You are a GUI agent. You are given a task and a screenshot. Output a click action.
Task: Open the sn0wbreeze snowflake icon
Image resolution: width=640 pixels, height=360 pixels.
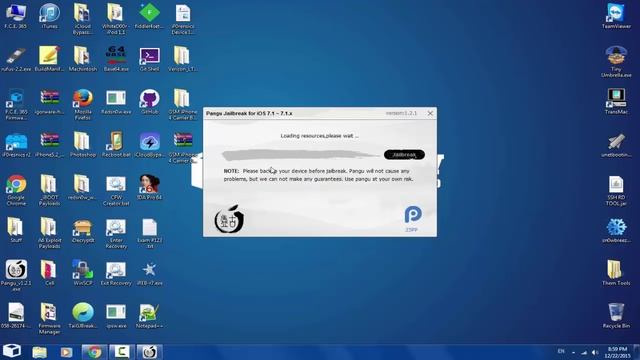coord(616,230)
